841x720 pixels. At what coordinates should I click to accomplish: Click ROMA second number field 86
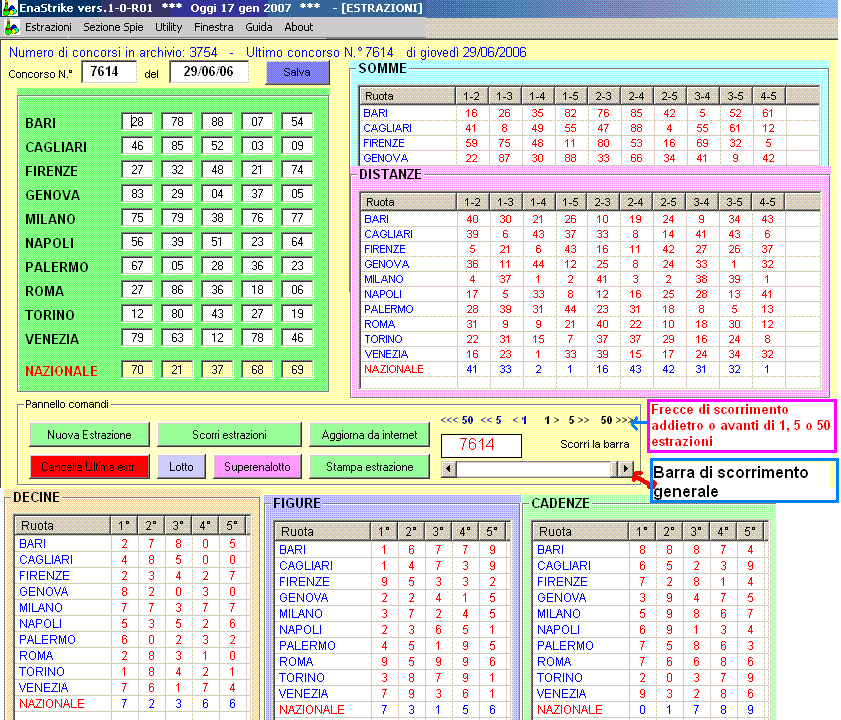tap(177, 290)
